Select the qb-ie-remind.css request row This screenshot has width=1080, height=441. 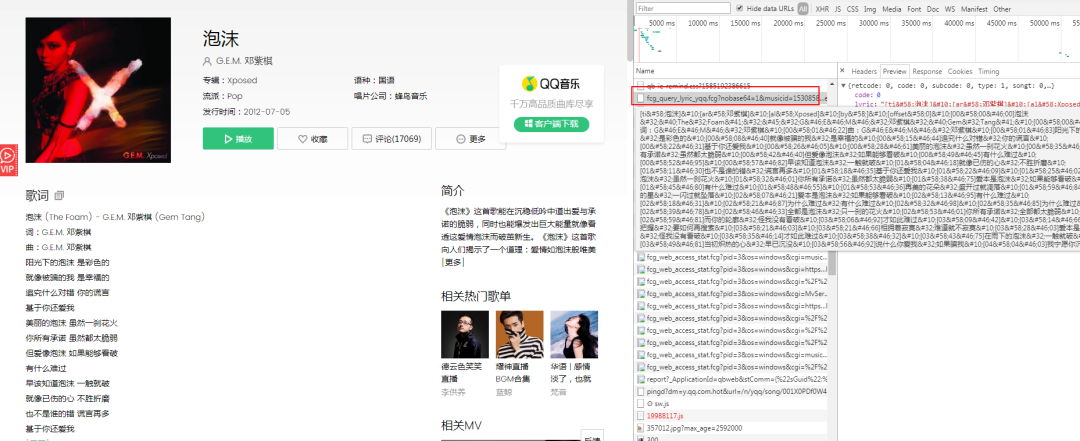click(731, 85)
